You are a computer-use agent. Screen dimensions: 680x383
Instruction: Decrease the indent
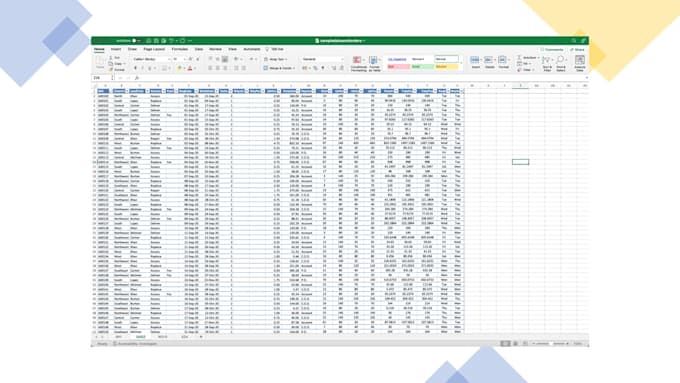click(x=236, y=68)
